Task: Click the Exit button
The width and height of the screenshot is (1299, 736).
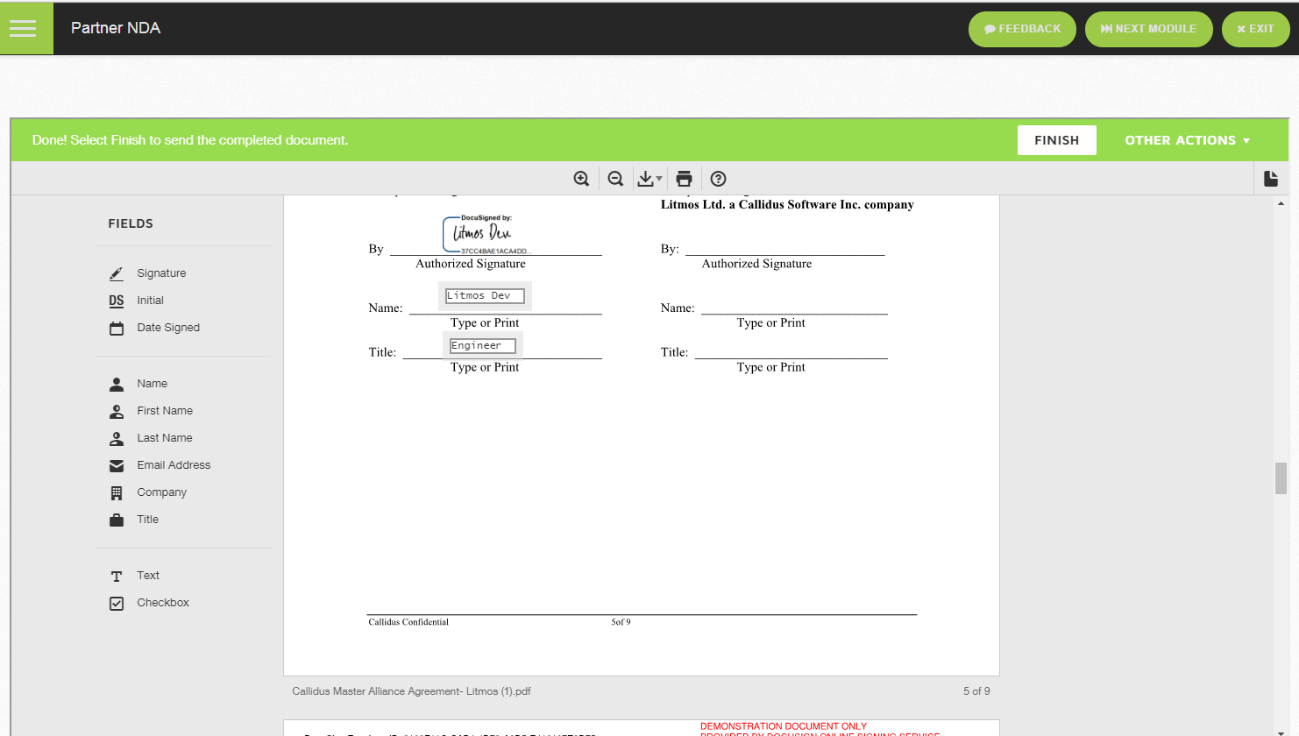Action: [x=1255, y=29]
